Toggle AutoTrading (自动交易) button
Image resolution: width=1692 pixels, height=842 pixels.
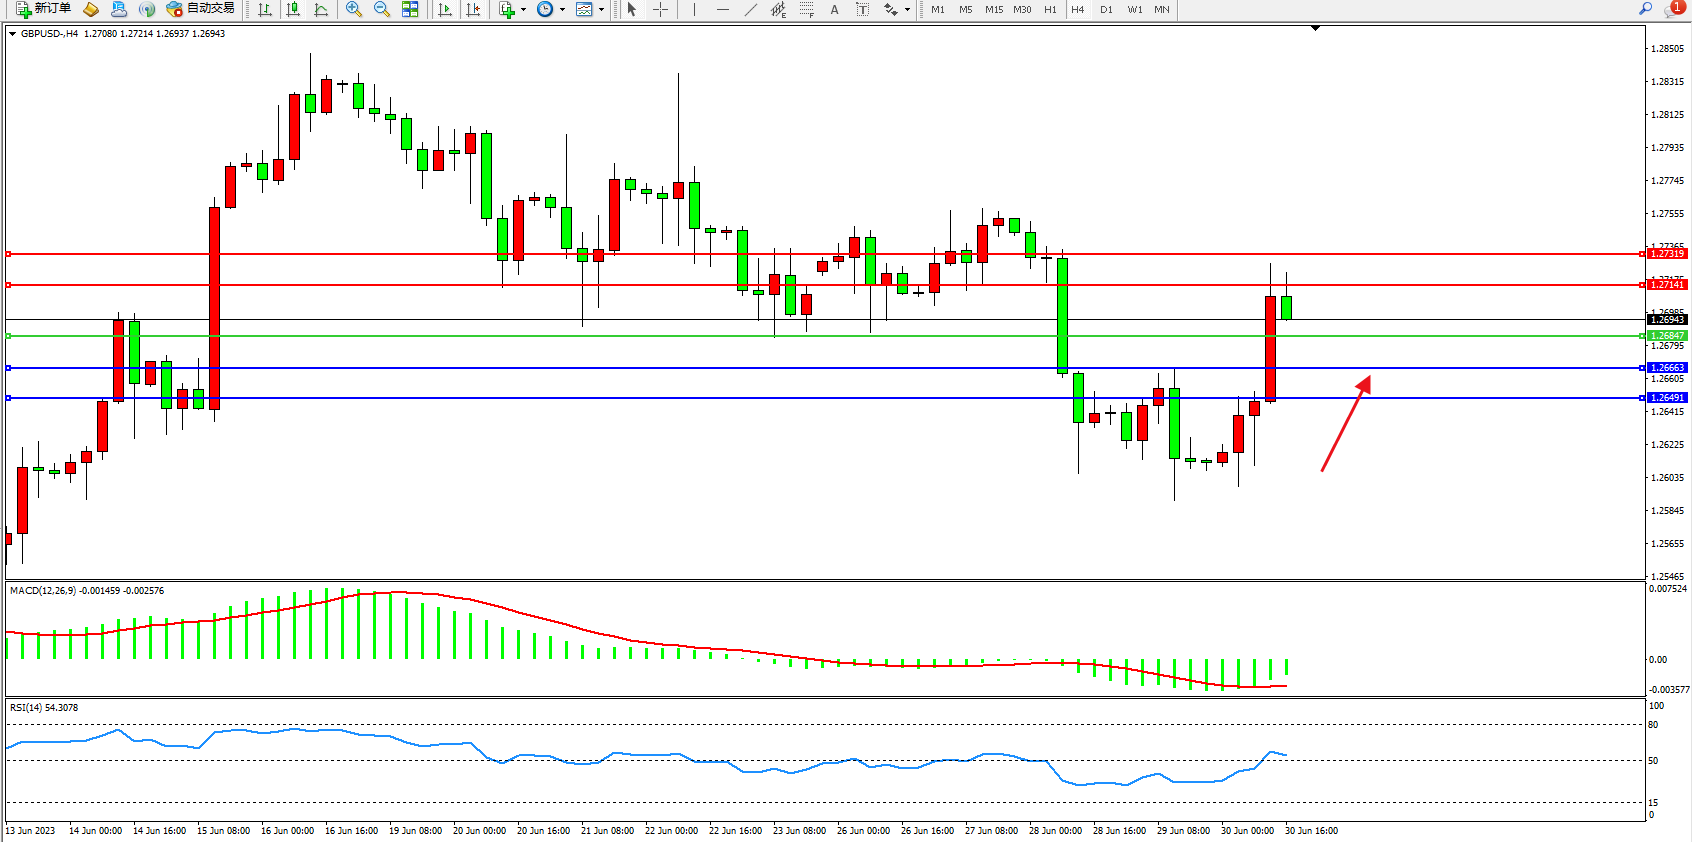pos(200,9)
